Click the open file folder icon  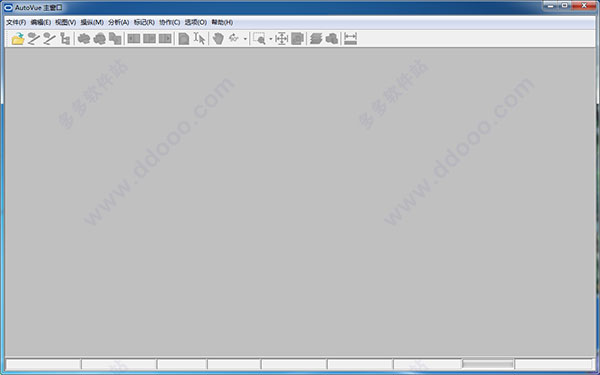(18, 39)
